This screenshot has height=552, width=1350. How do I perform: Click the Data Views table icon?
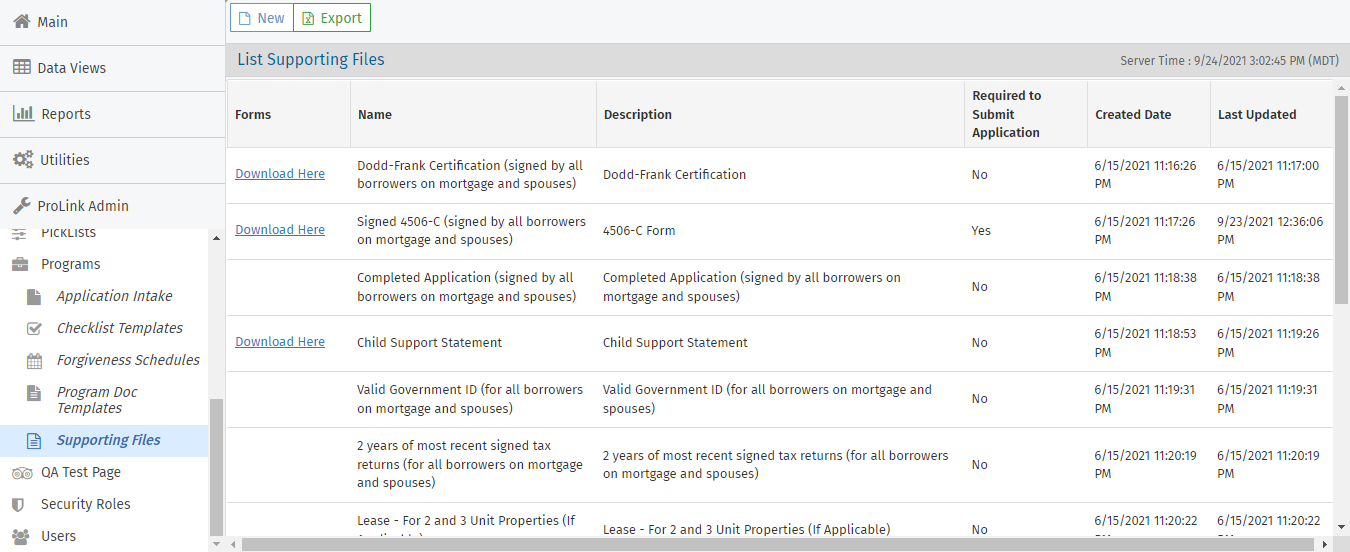tap(21, 68)
